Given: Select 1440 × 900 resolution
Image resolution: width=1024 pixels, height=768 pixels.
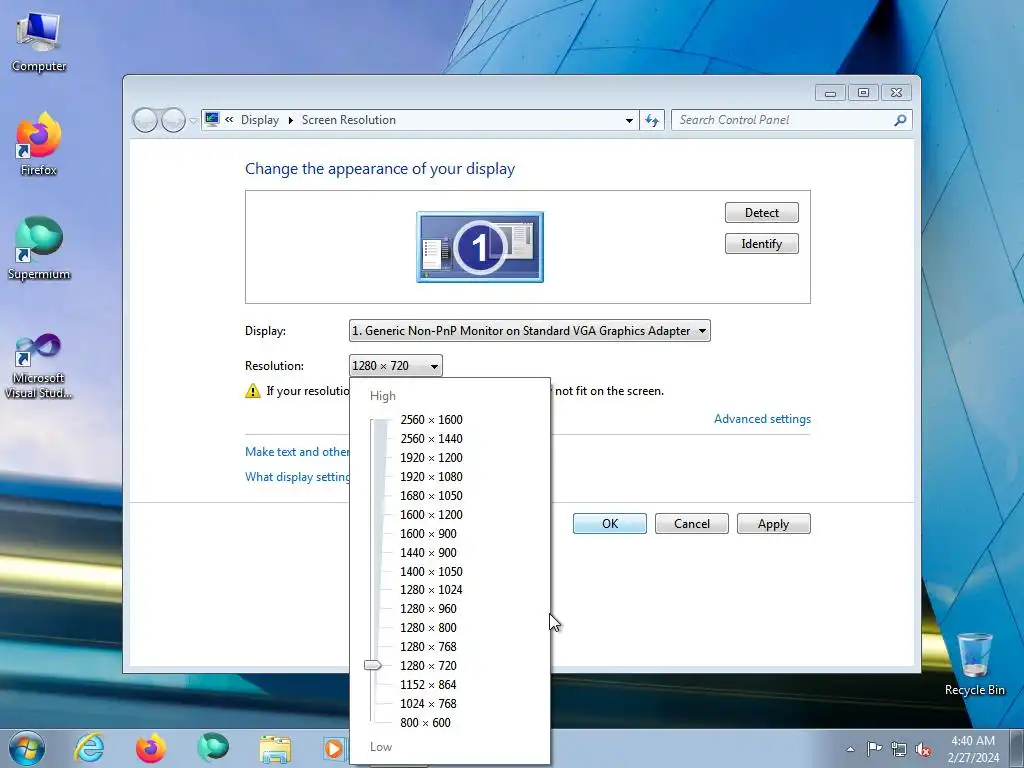Looking at the screenshot, I should [x=428, y=552].
